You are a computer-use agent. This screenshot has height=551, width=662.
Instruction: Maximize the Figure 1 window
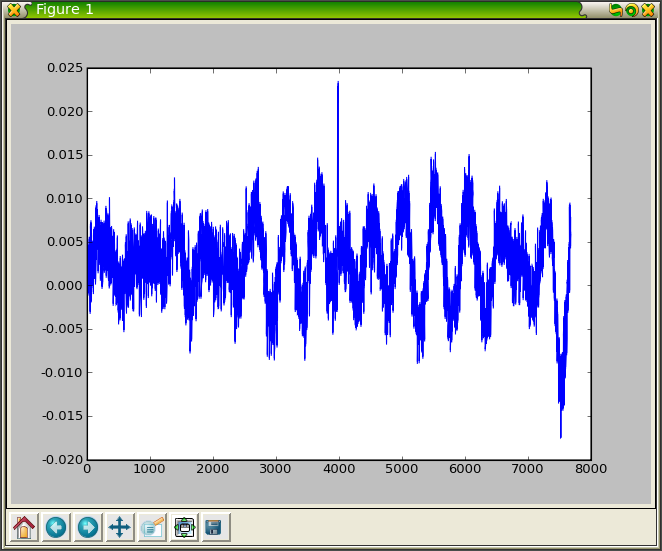point(632,10)
